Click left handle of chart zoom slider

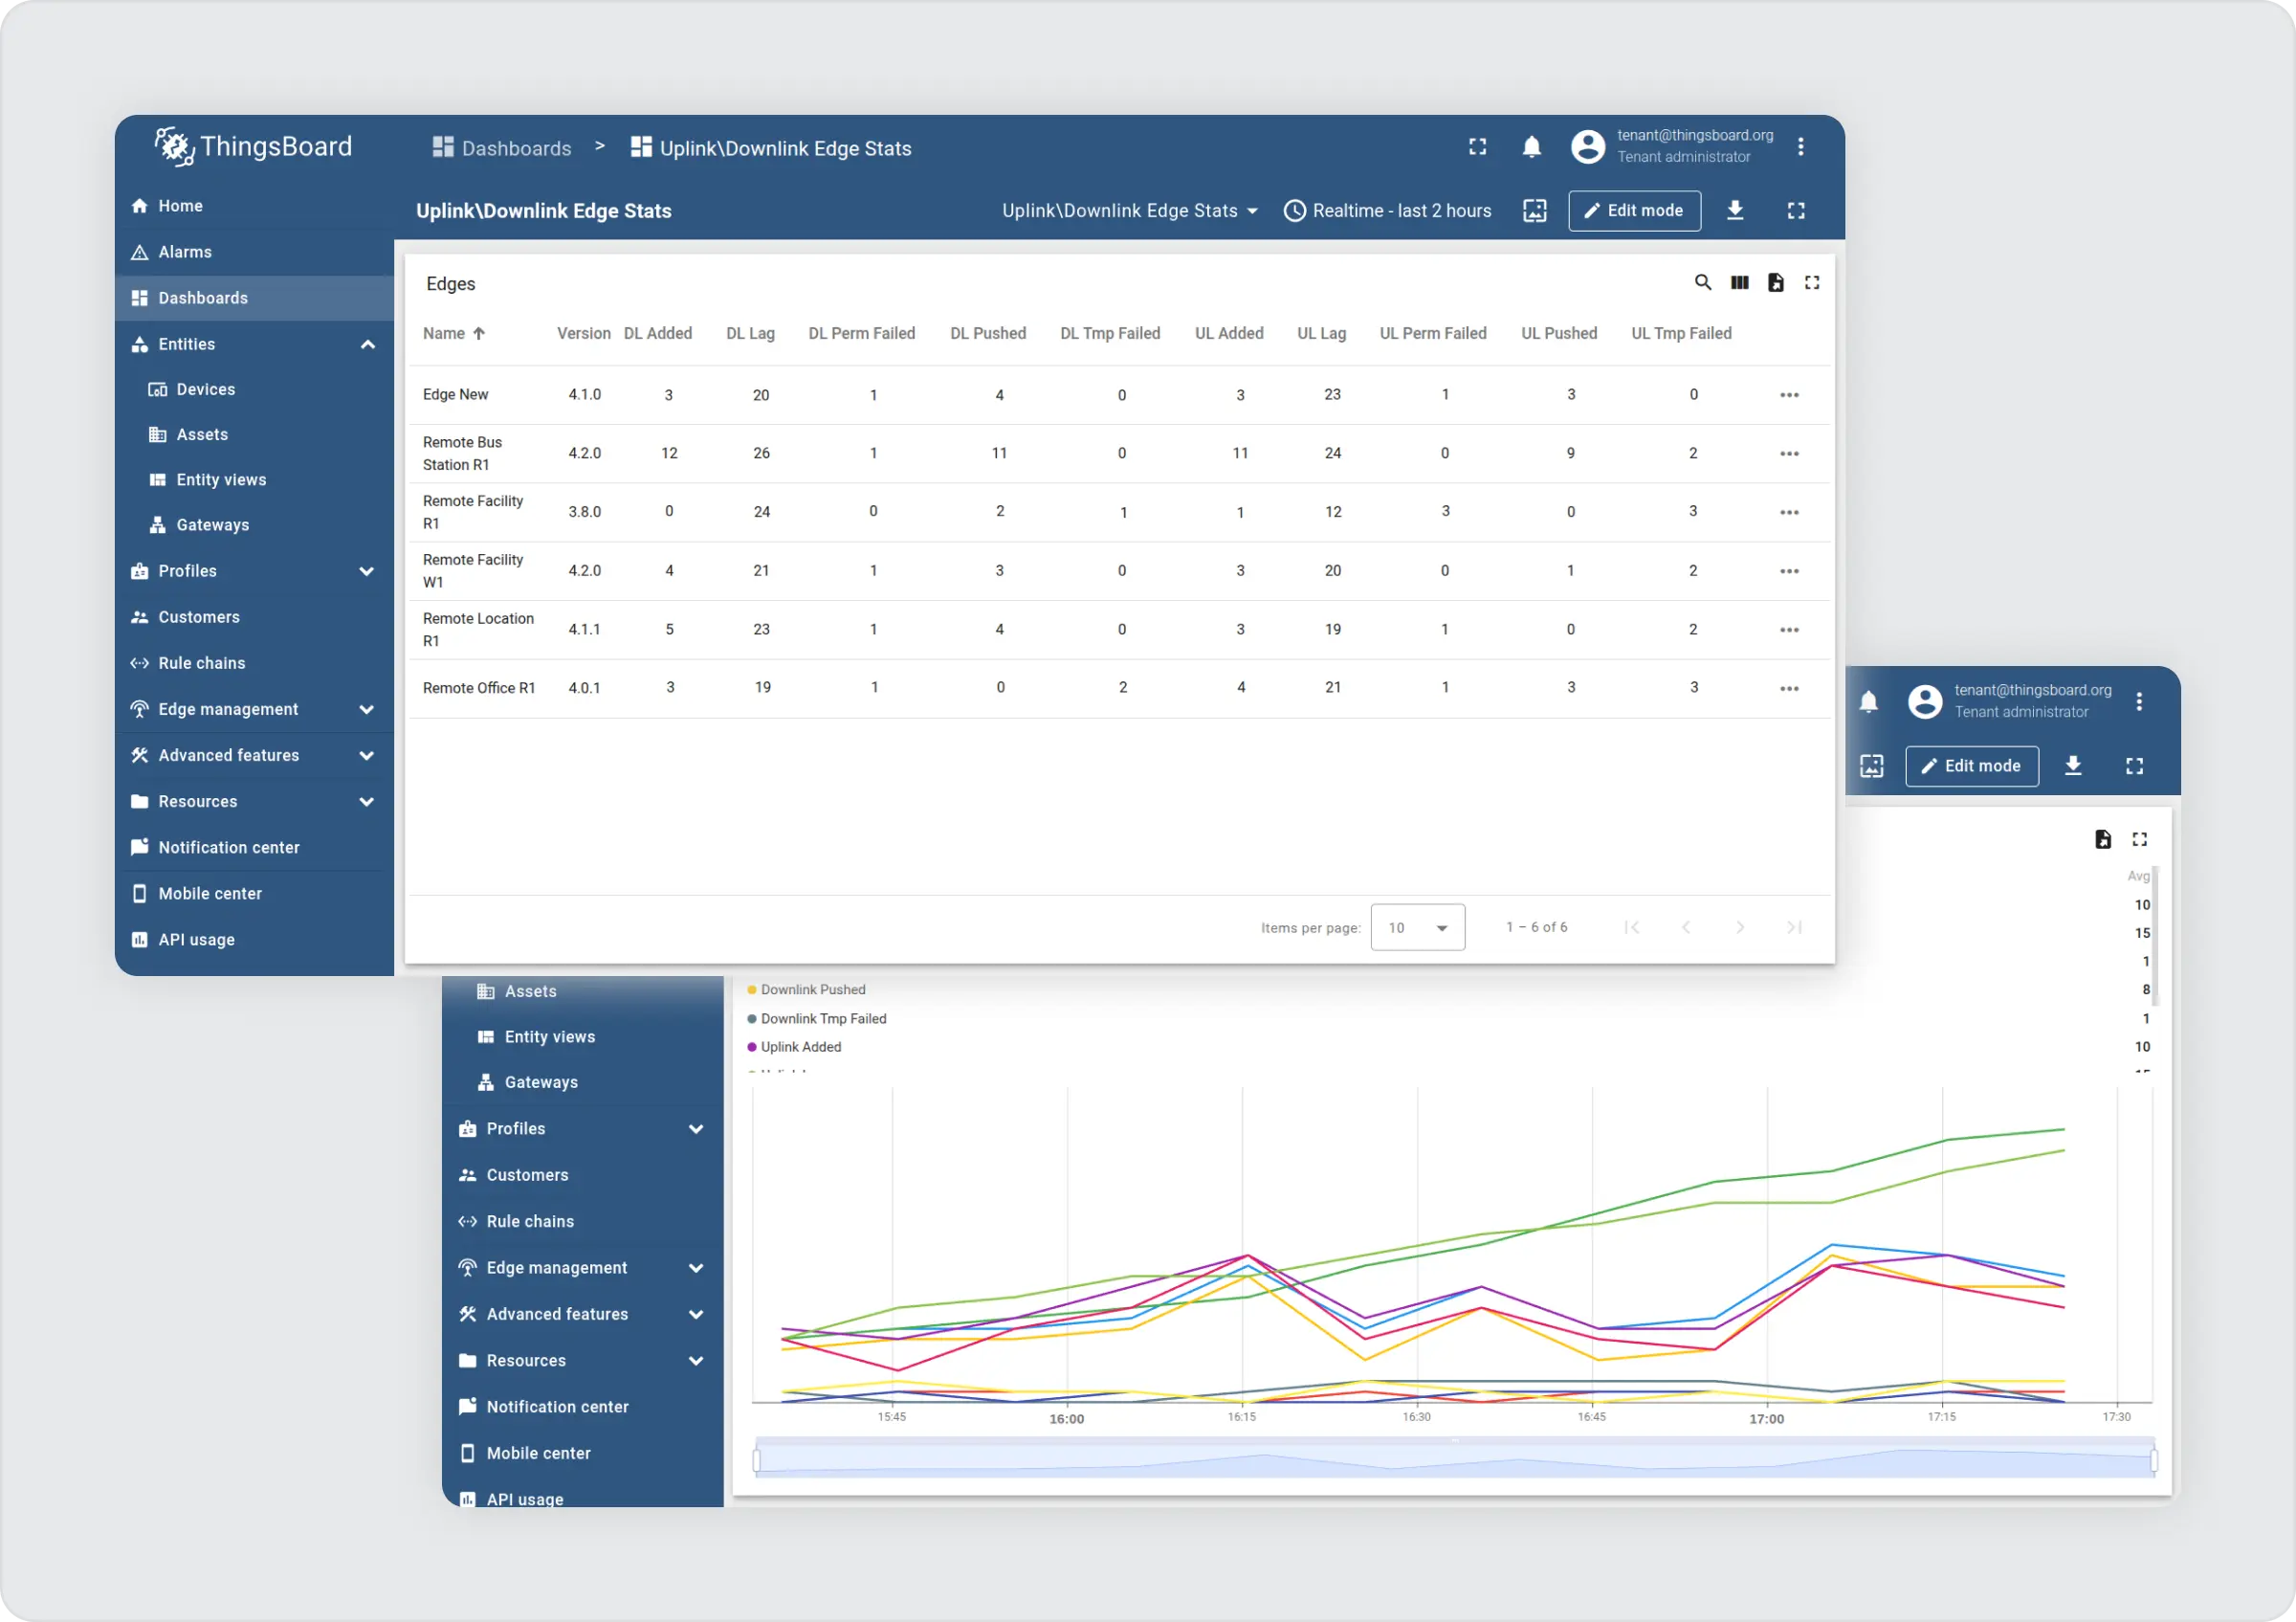[757, 1461]
